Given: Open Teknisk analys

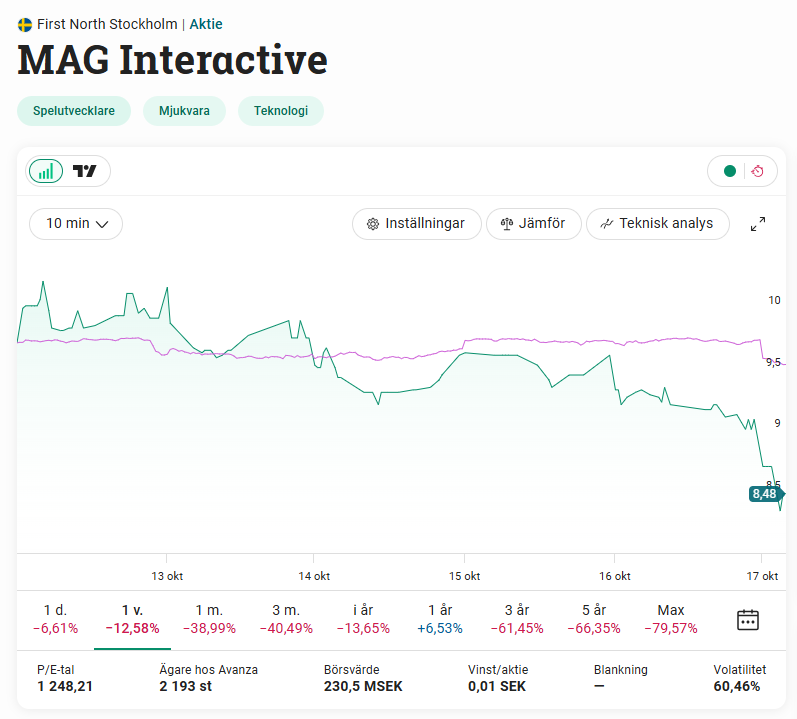Looking at the screenshot, I should coord(658,224).
